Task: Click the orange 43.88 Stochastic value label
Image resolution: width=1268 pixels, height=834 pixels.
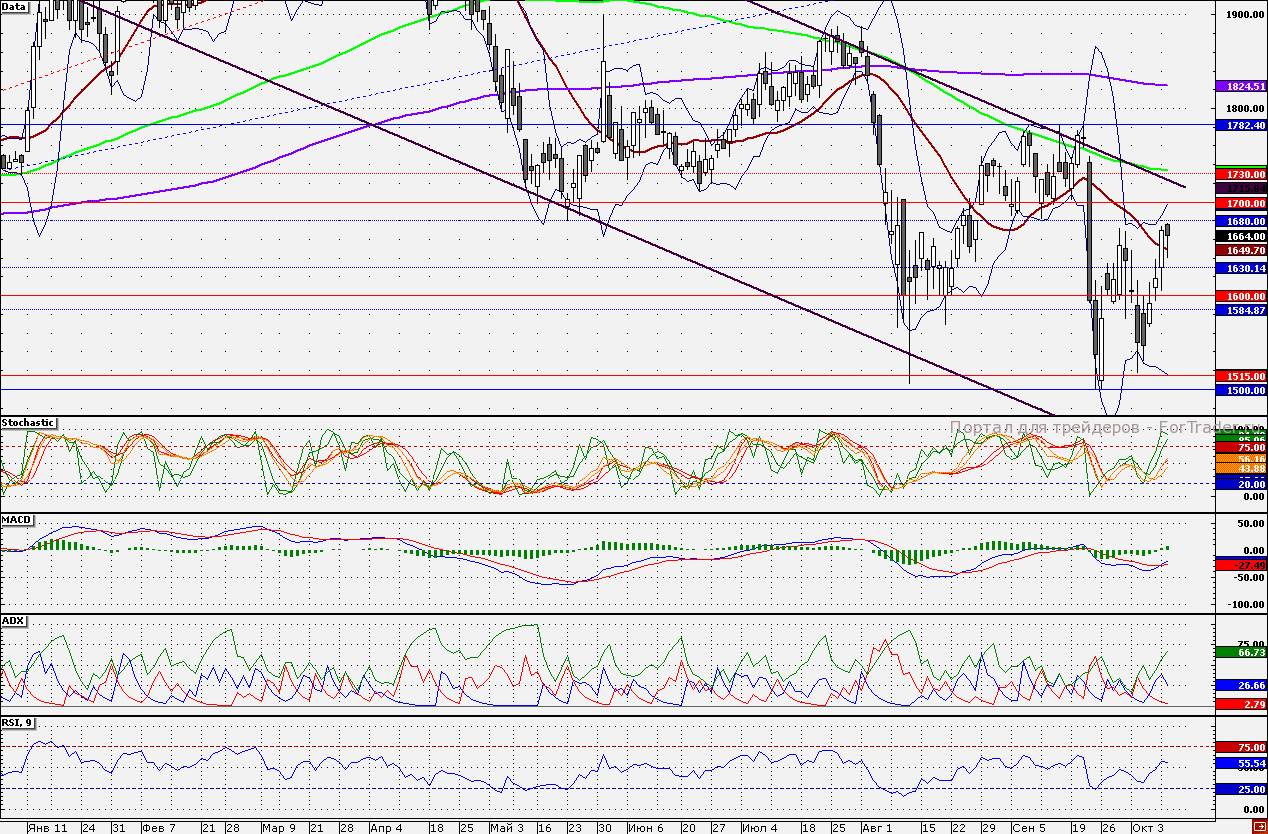Action: click(x=1240, y=466)
